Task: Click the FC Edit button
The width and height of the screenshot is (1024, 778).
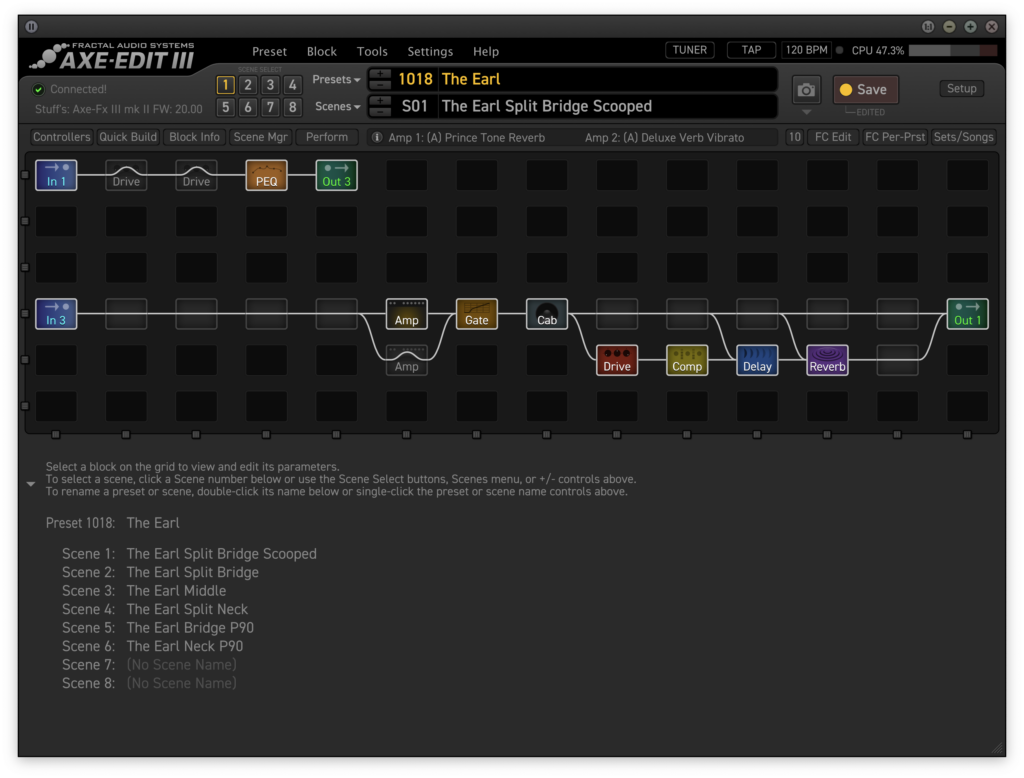Action: (x=833, y=137)
